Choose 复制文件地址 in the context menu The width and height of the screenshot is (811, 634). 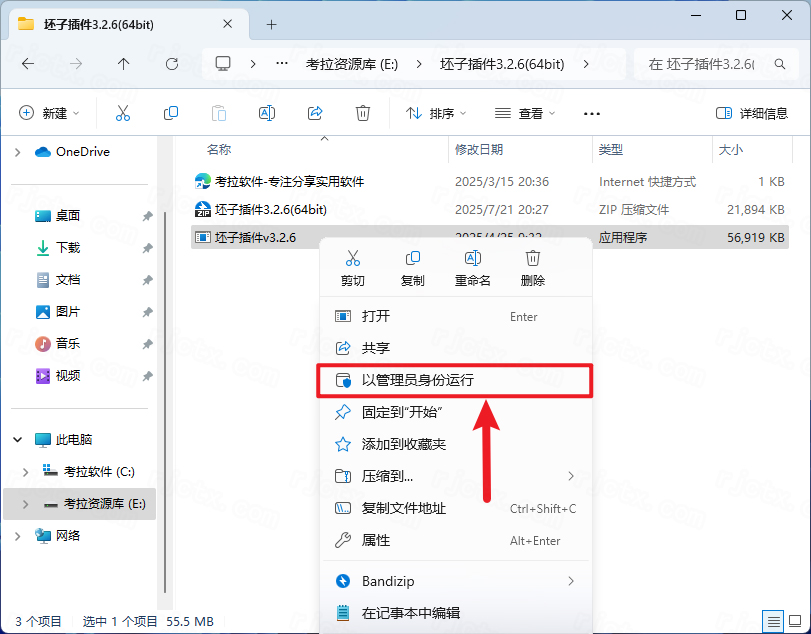(x=456, y=508)
